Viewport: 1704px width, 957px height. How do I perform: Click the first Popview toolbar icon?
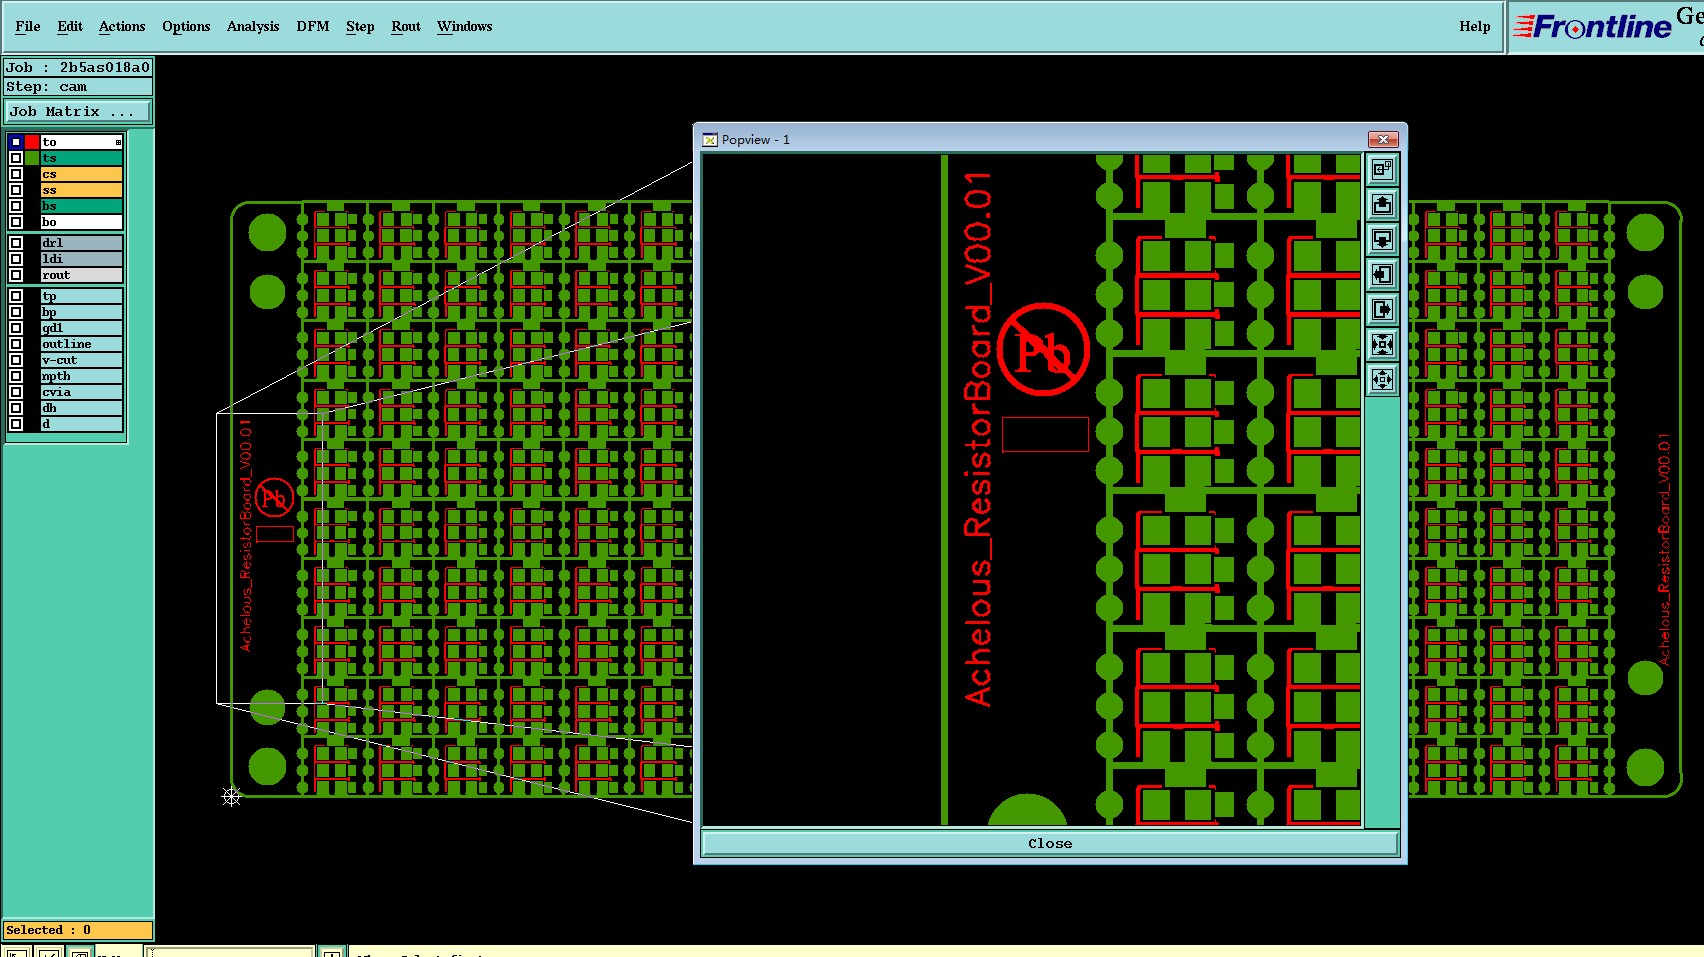pyautogui.click(x=1382, y=170)
